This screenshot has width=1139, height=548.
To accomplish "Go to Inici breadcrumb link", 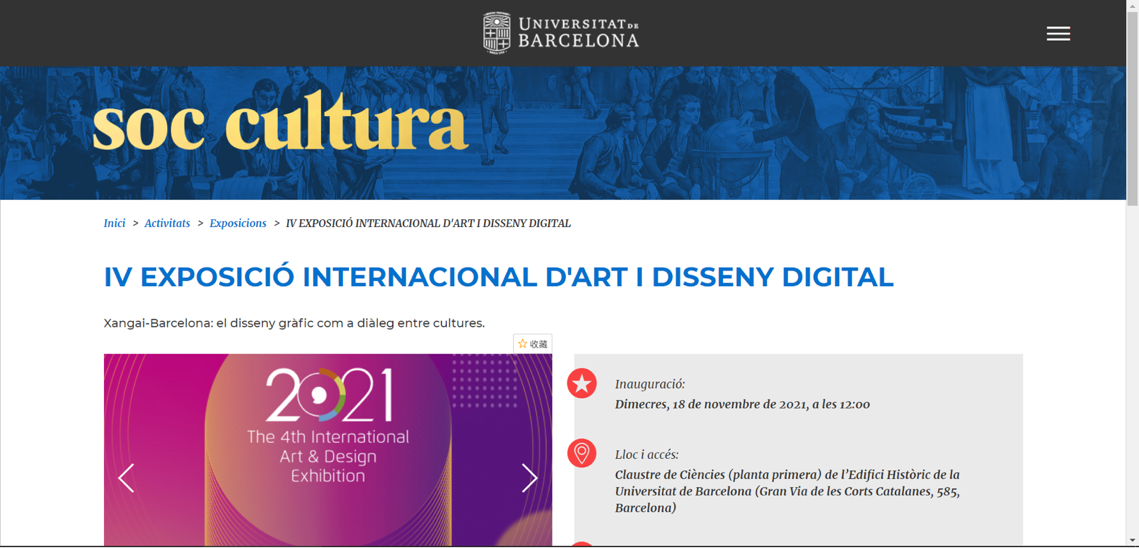I will pos(114,223).
